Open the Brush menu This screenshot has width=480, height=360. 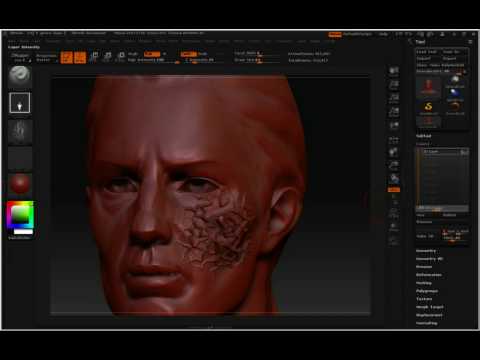pos(24,41)
